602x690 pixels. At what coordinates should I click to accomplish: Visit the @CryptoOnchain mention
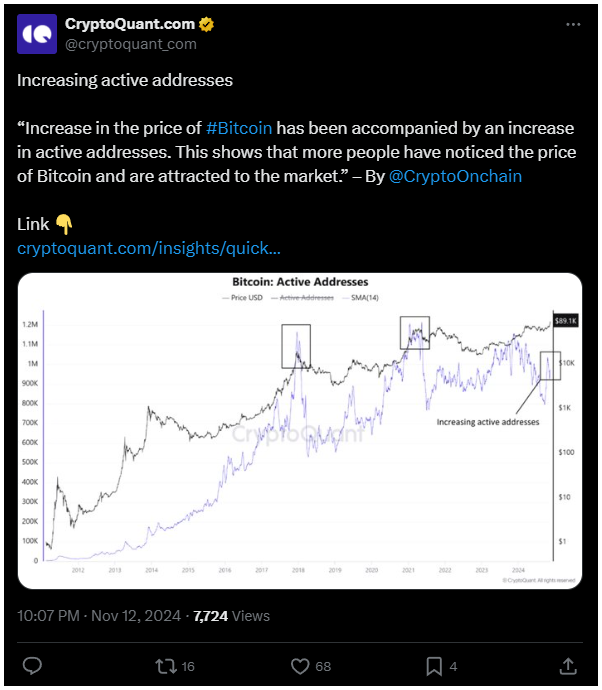pyautogui.click(x=455, y=176)
